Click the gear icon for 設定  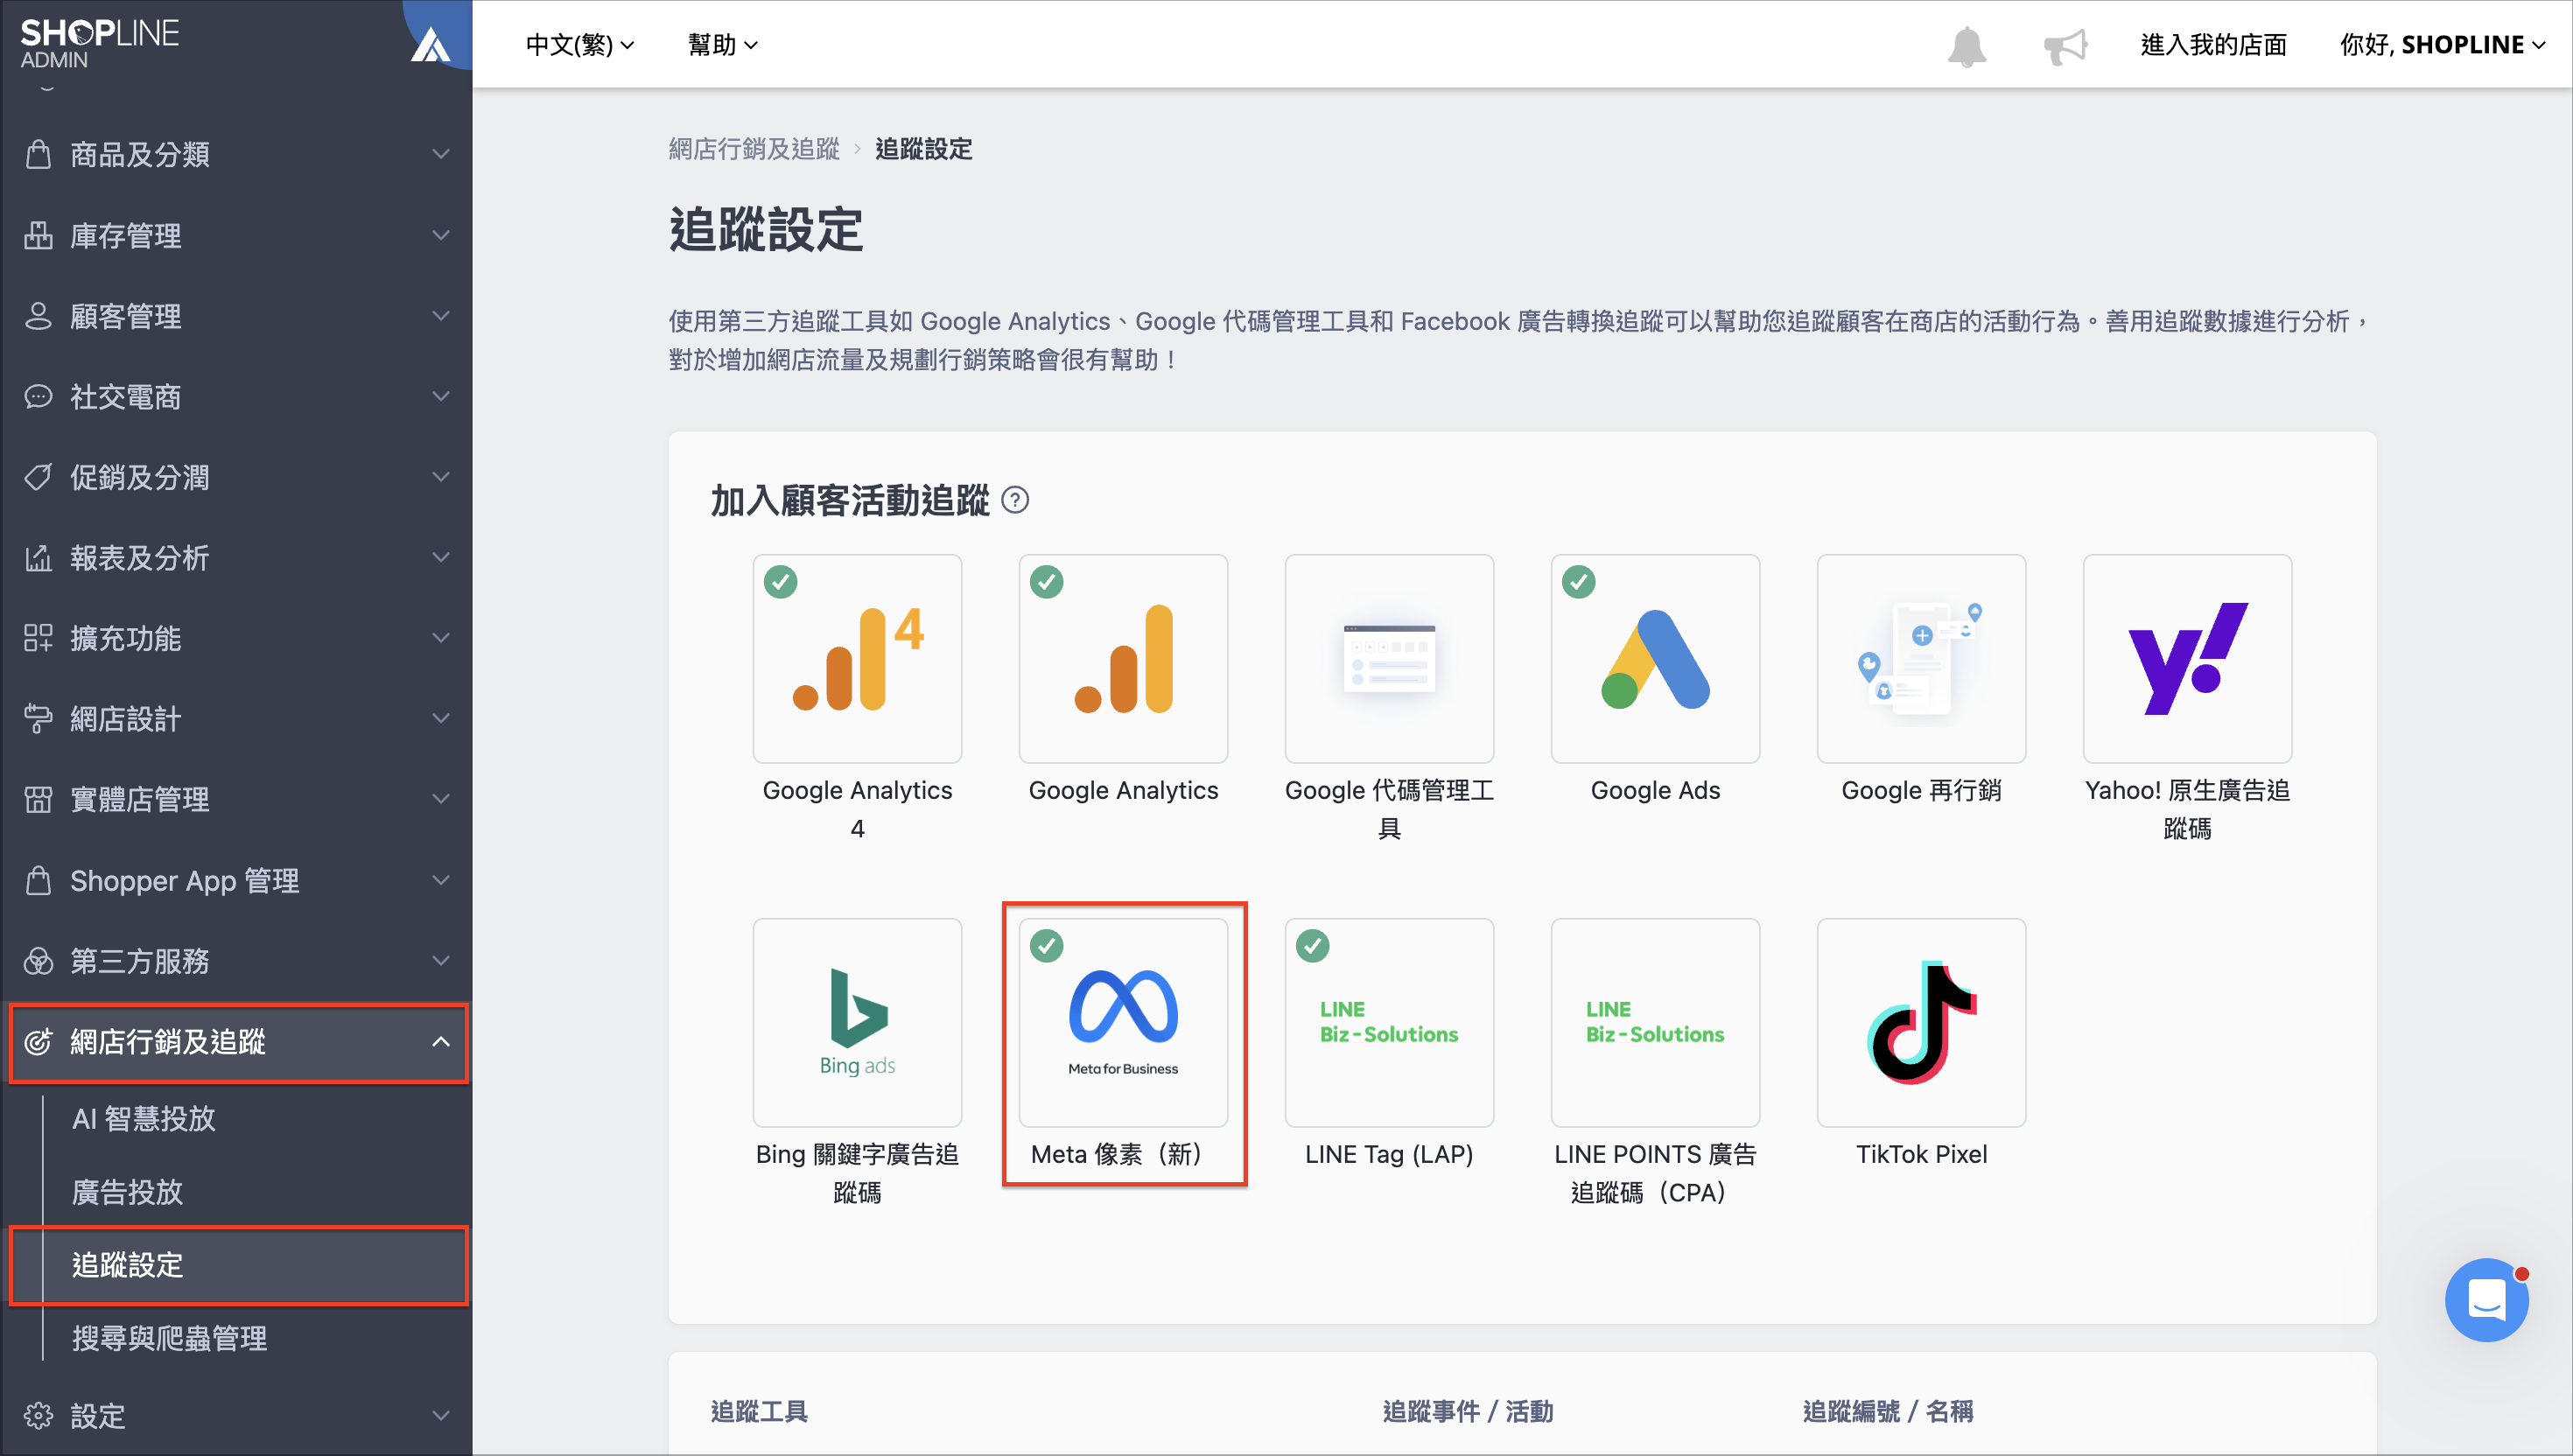(38, 1415)
